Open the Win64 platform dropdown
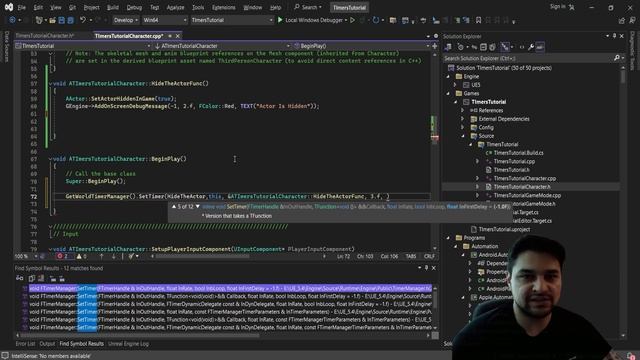 [x=164, y=20]
